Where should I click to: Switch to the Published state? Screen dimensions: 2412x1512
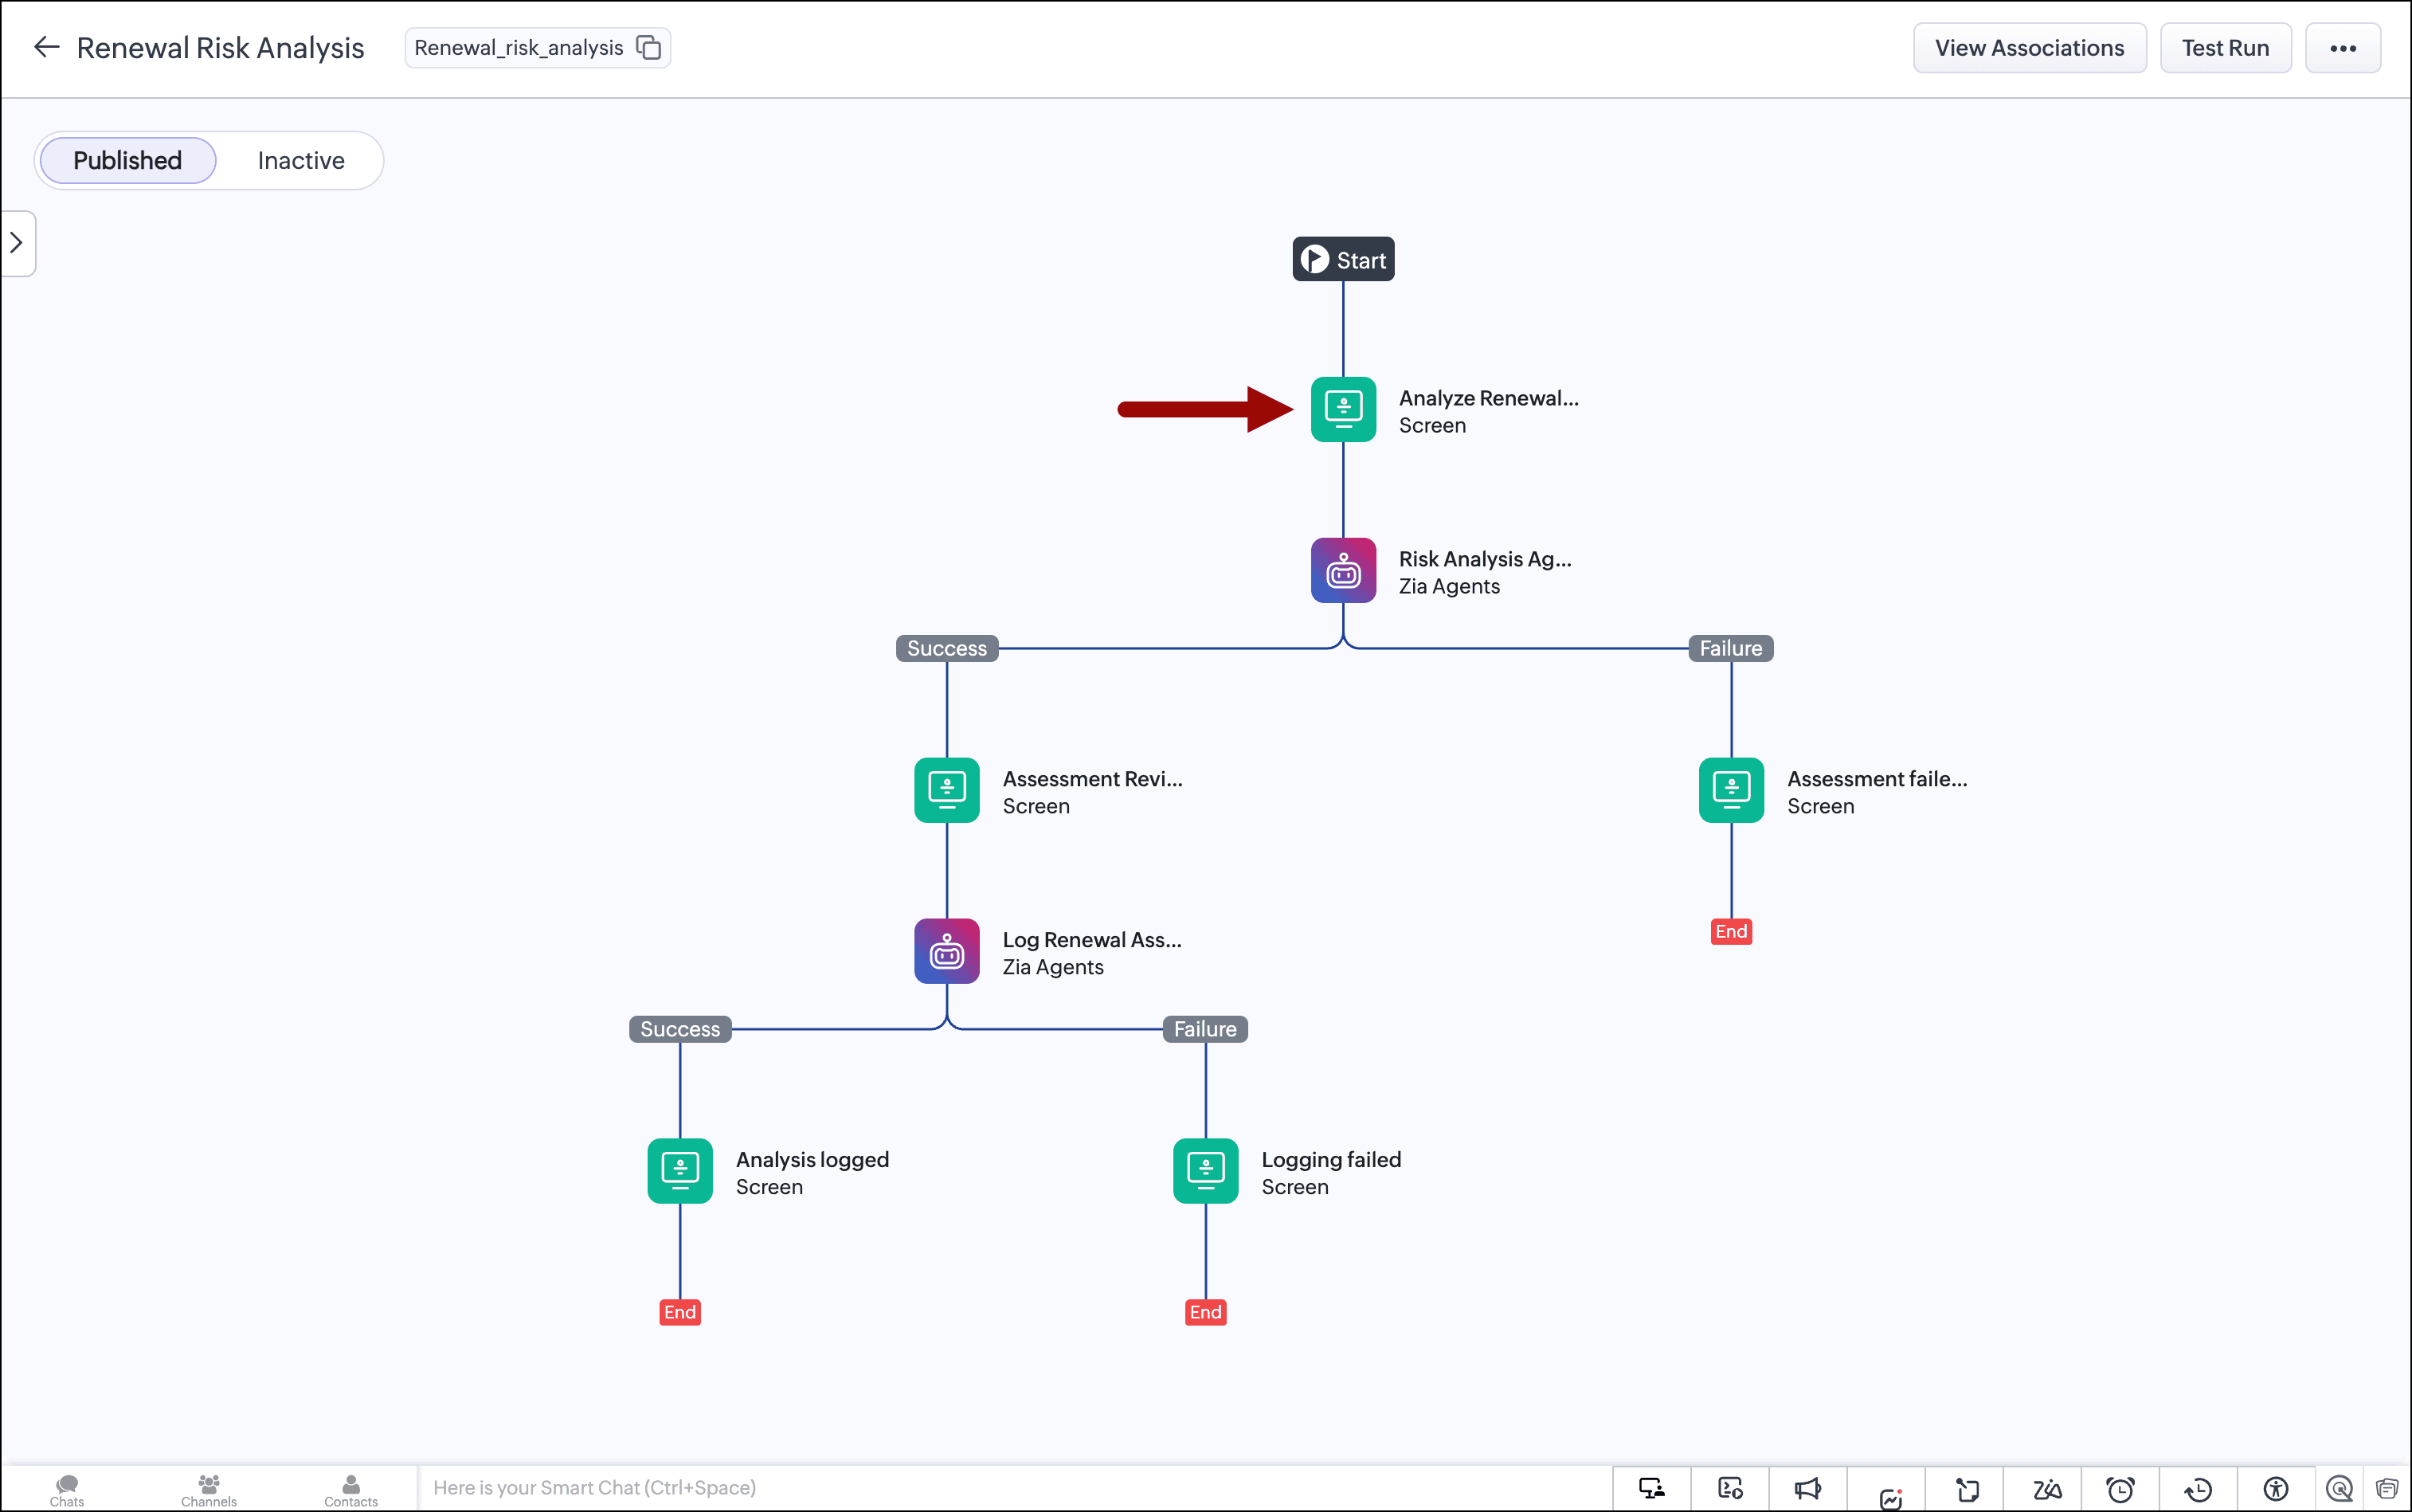pyautogui.click(x=127, y=160)
